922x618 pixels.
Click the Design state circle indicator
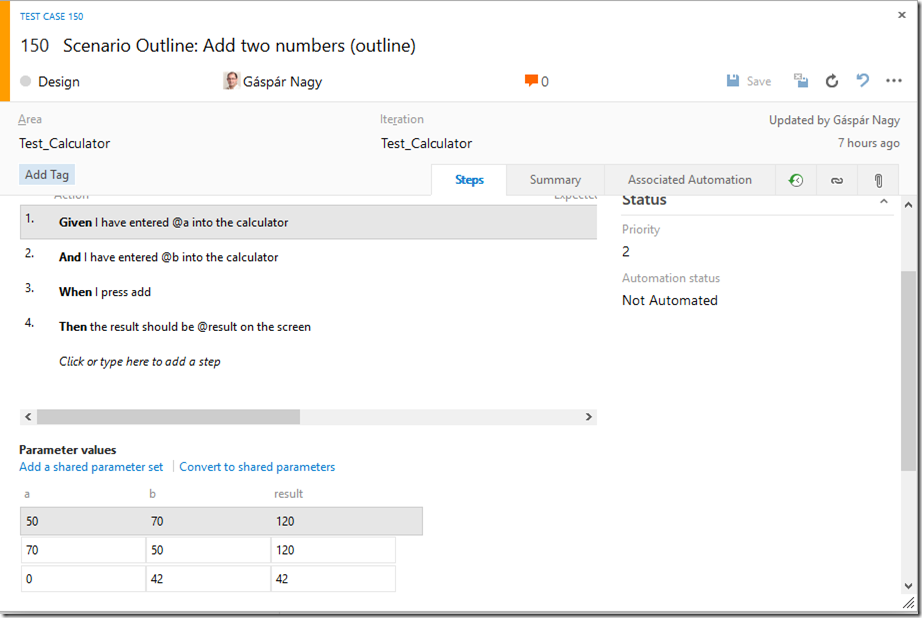25,81
